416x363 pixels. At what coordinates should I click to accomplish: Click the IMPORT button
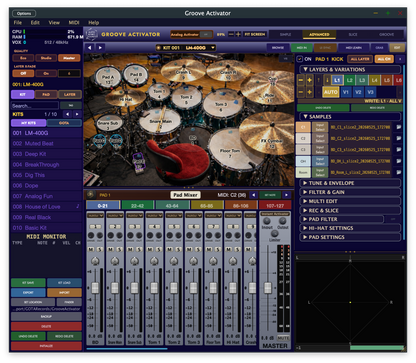tap(64, 293)
